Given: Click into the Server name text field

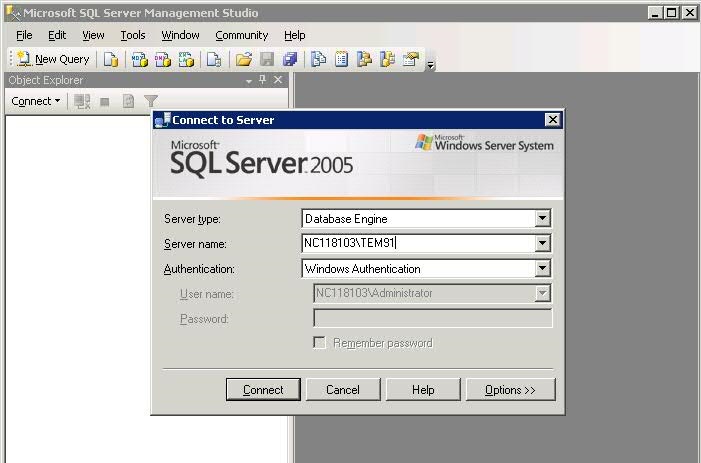Looking at the screenshot, I should 418,243.
